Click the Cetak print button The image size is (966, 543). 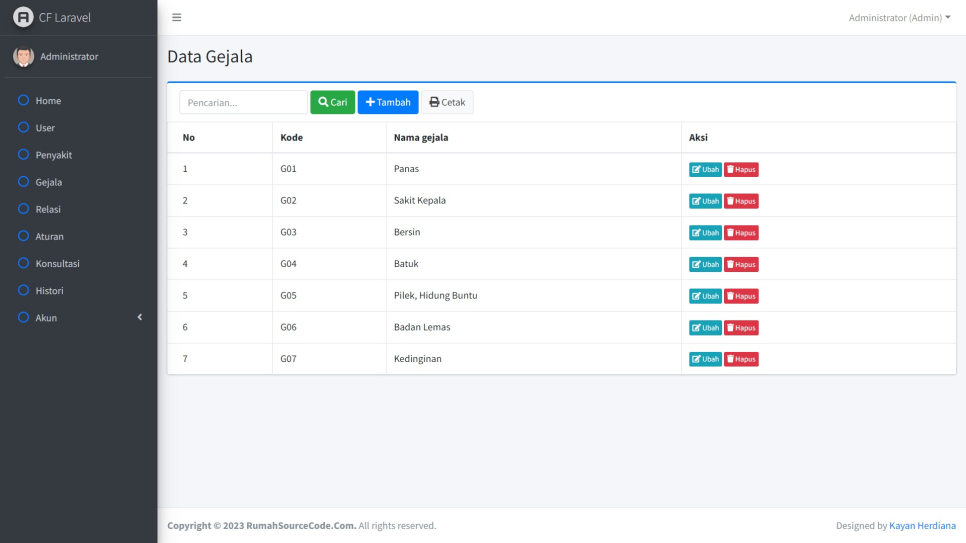[x=447, y=102]
